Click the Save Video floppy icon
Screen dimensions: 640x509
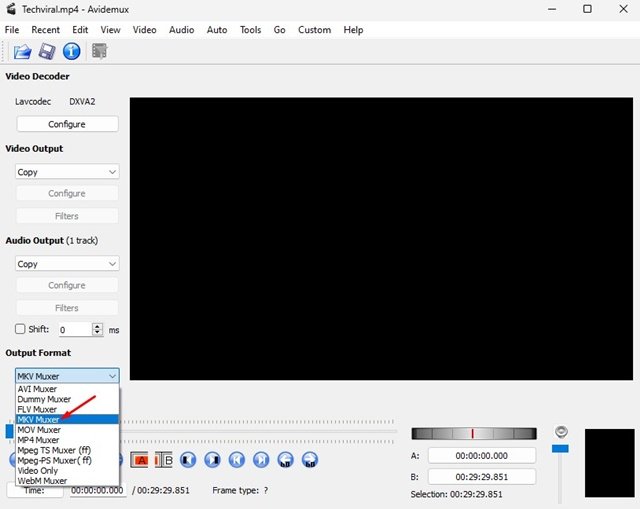(47, 51)
